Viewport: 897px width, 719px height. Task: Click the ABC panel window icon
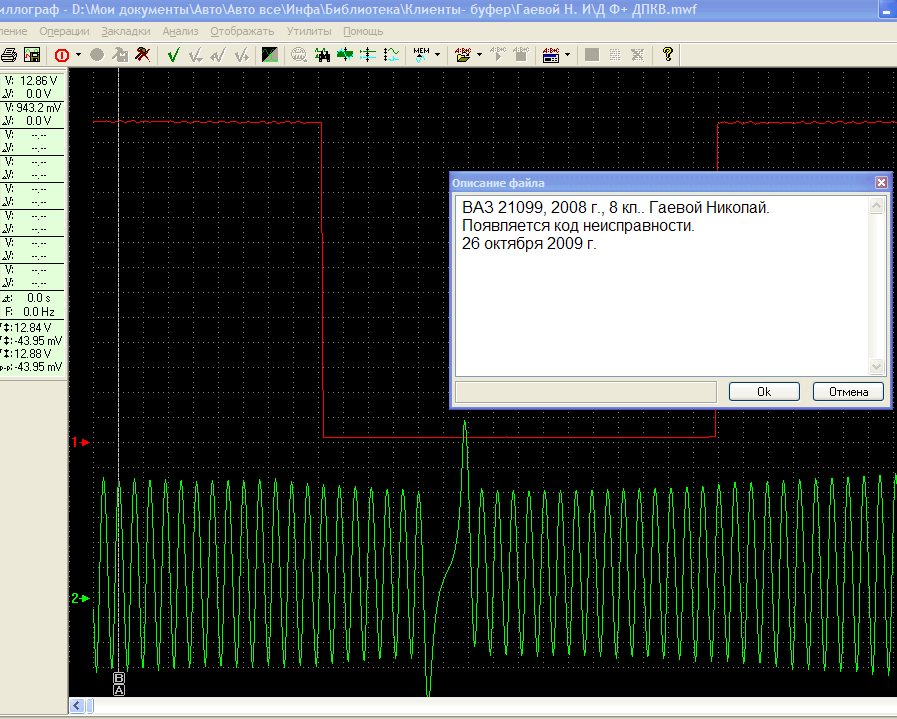551,55
